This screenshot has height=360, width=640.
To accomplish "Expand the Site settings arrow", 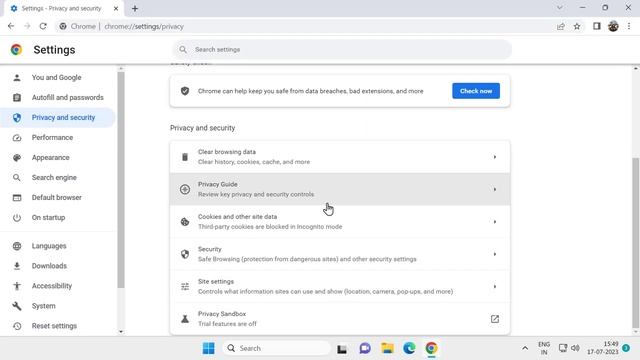I will point(495,286).
